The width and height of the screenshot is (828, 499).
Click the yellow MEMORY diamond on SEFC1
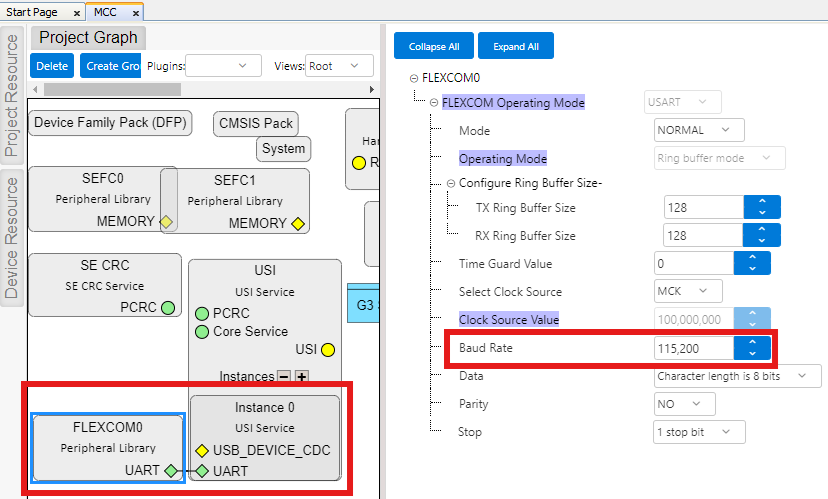click(297, 223)
